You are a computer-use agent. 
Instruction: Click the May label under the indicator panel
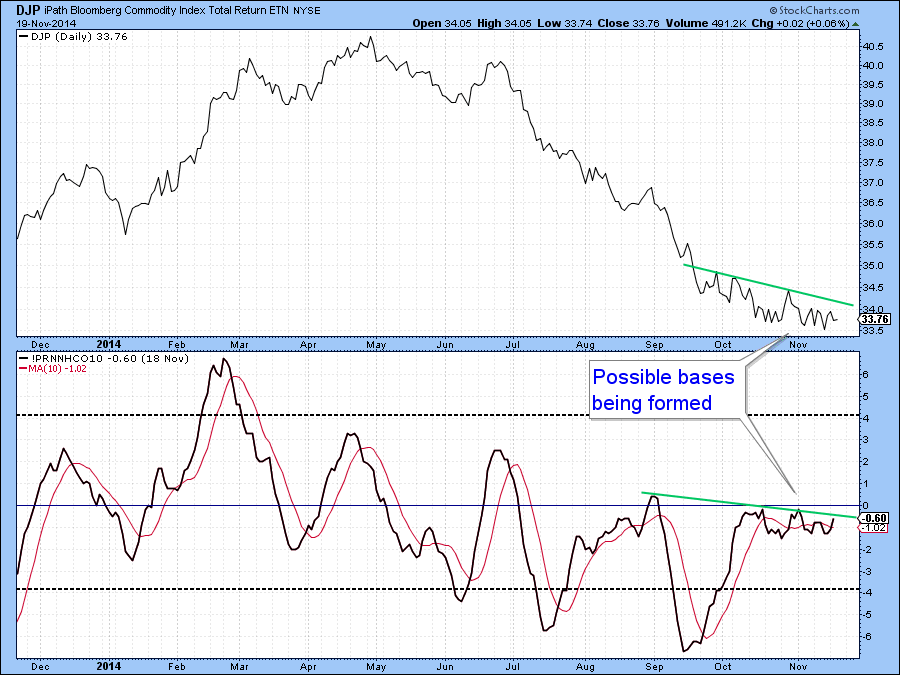click(377, 667)
